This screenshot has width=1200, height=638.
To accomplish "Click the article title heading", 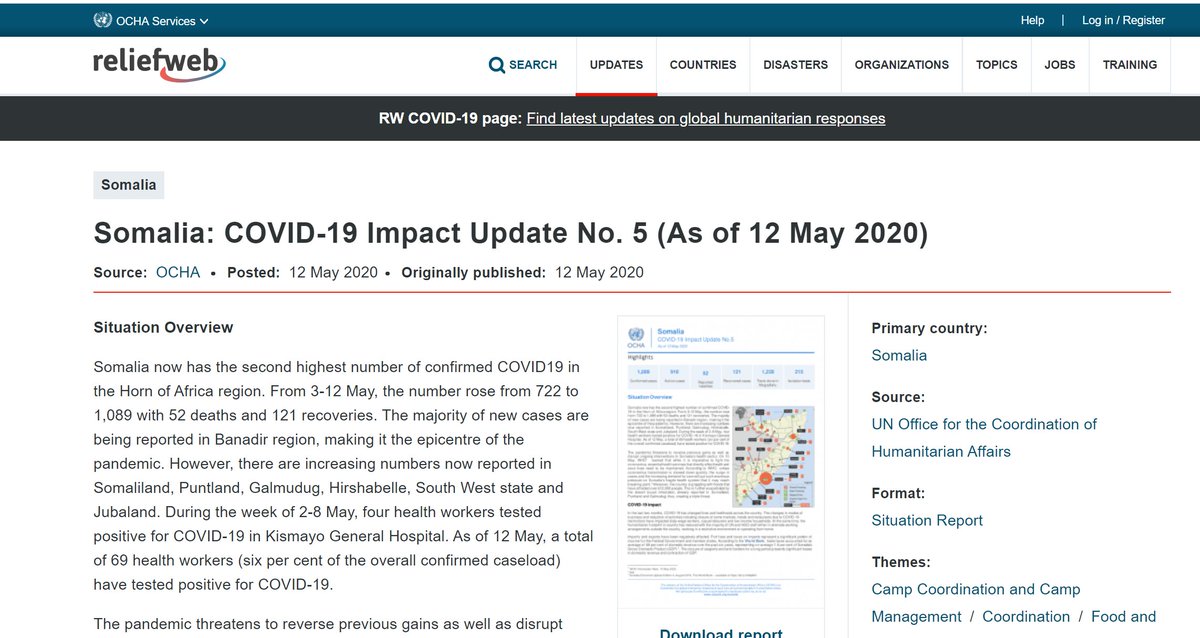I will click(511, 233).
